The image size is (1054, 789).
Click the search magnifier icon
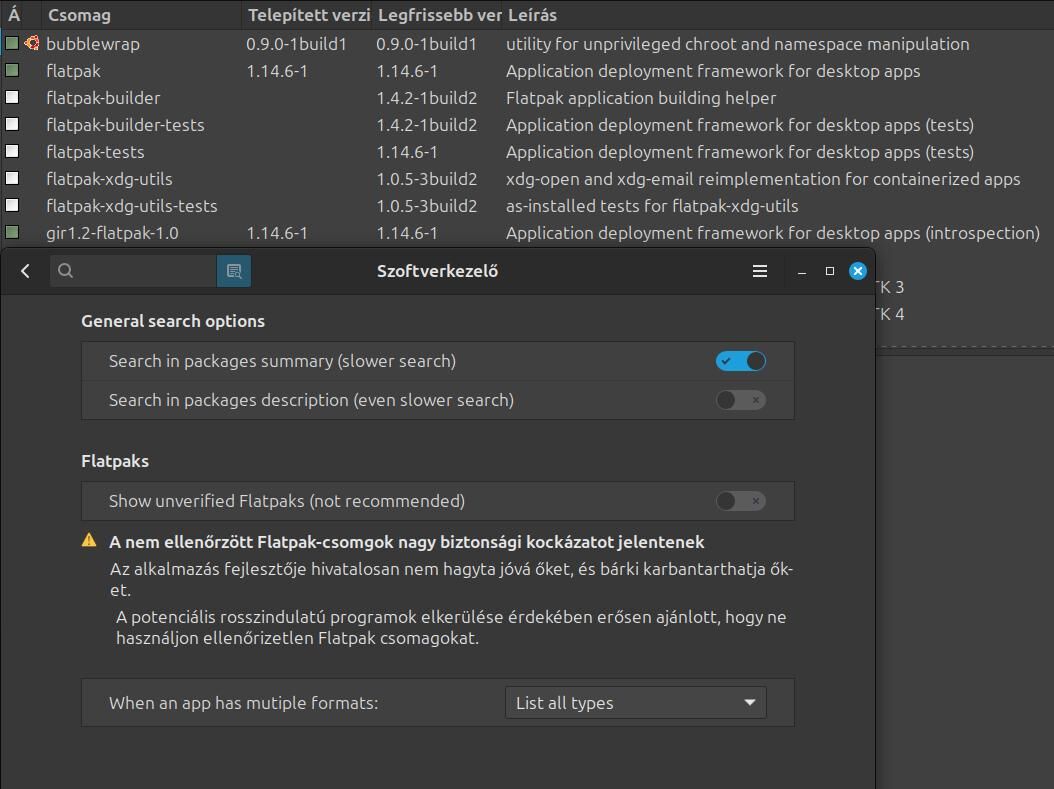click(x=65, y=271)
